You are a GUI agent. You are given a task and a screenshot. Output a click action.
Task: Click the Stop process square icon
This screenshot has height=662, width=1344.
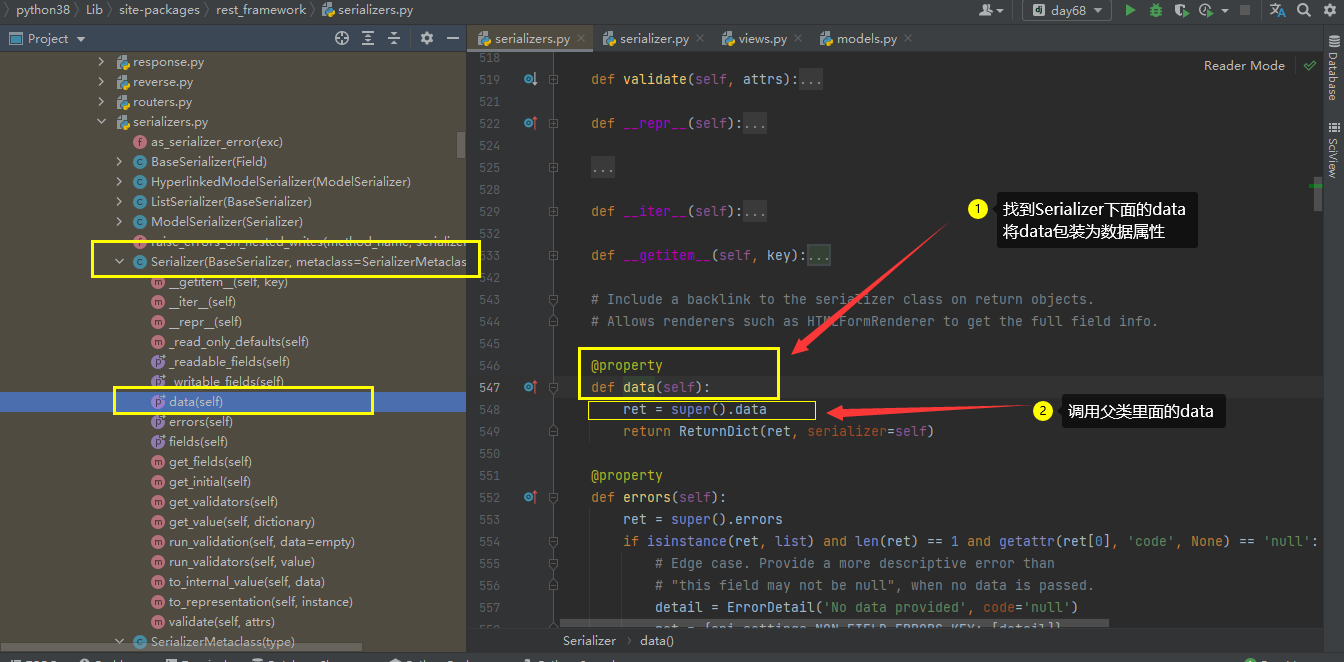[1245, 10]
